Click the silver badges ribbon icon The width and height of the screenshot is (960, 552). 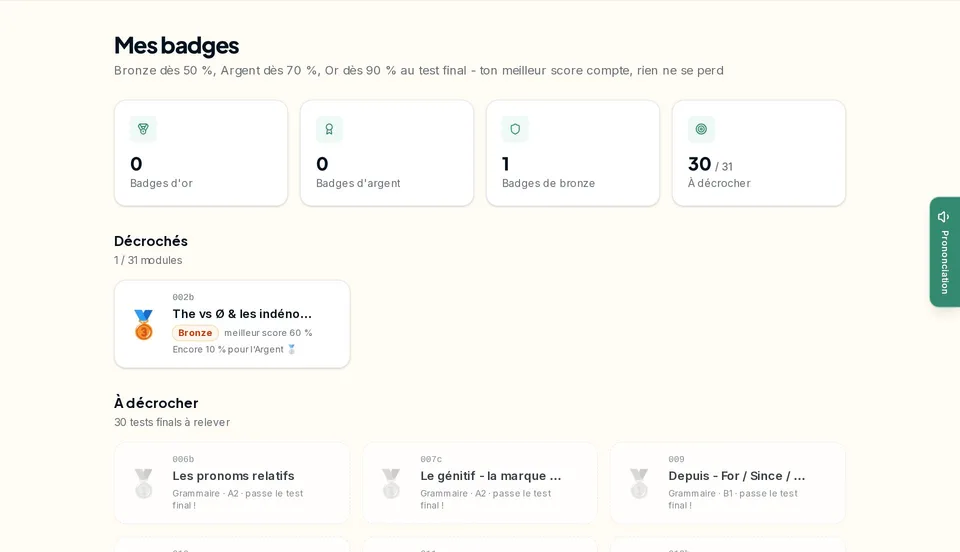pyautogui.click(x=329, y=129)
